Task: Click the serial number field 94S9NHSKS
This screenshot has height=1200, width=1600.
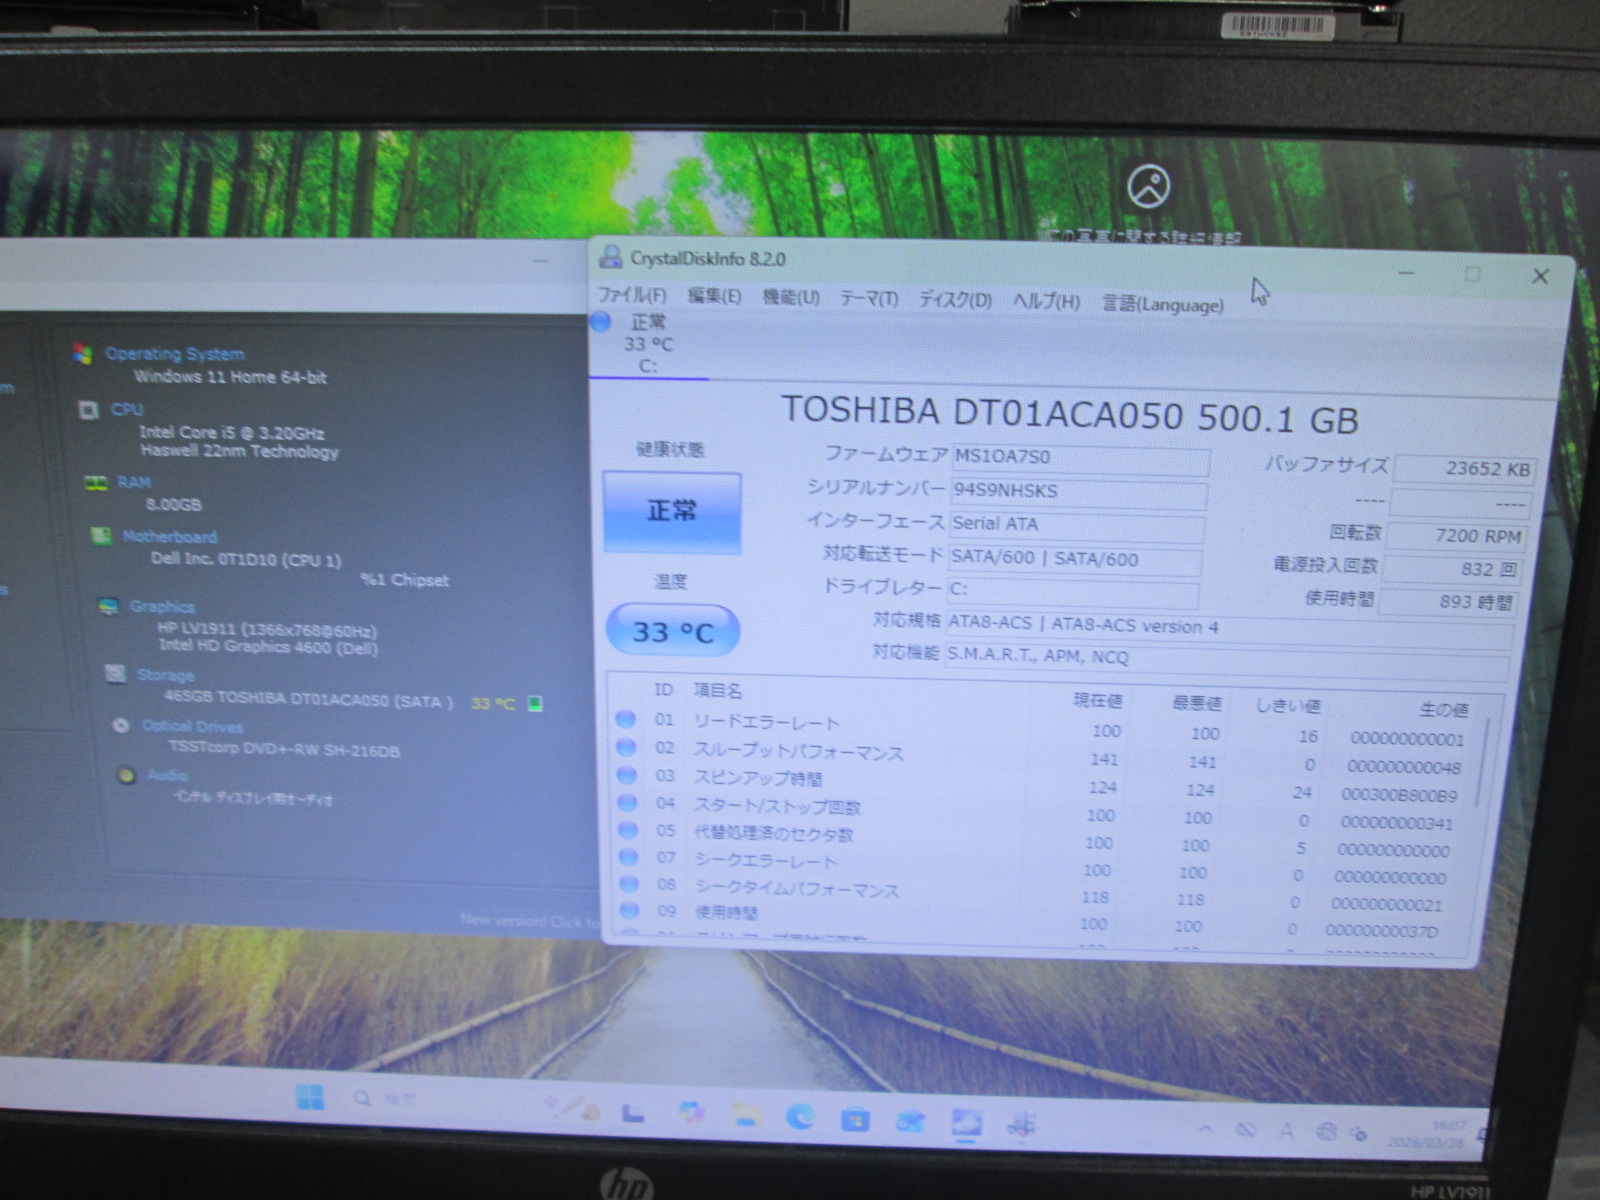Action: tap(1078, 491)
